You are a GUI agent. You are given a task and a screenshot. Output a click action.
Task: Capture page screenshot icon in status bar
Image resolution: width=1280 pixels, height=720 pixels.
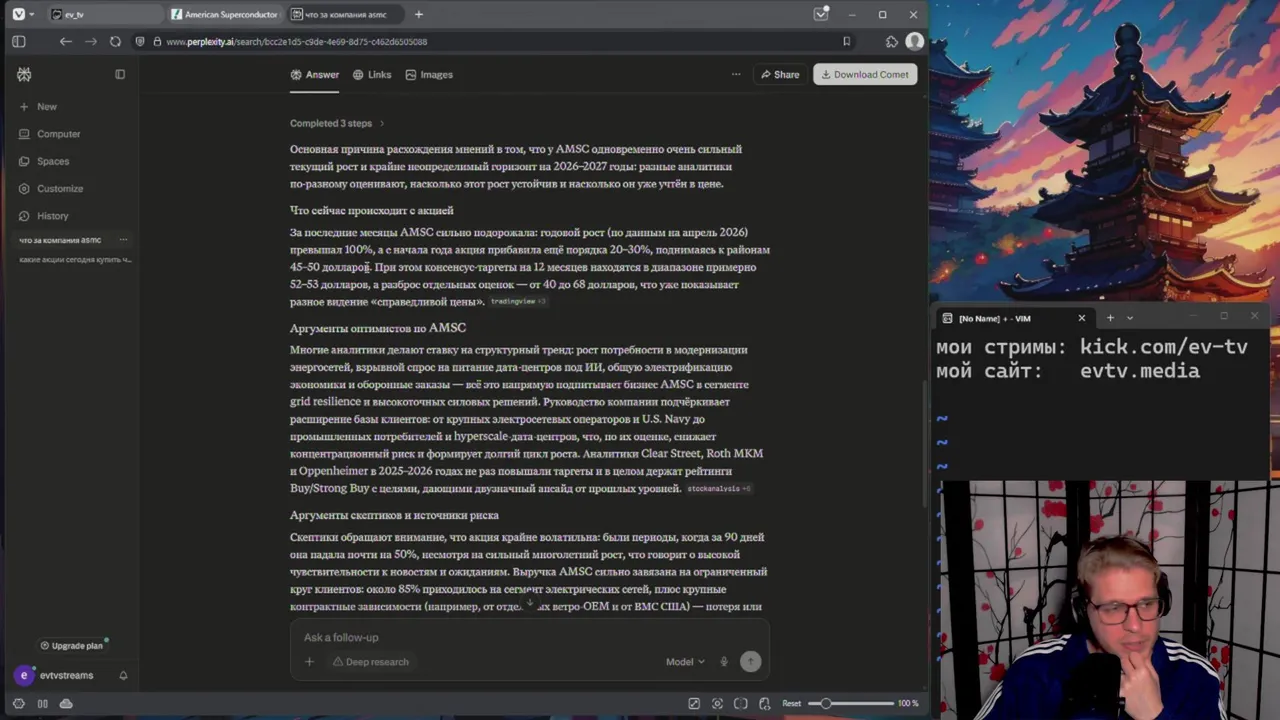[717, 703]
